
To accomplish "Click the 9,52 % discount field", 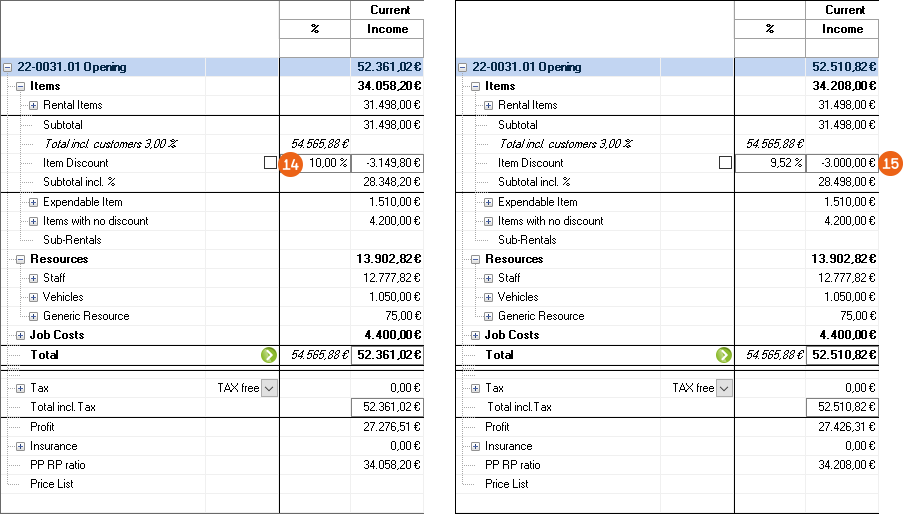I will [x=772, y=163].
